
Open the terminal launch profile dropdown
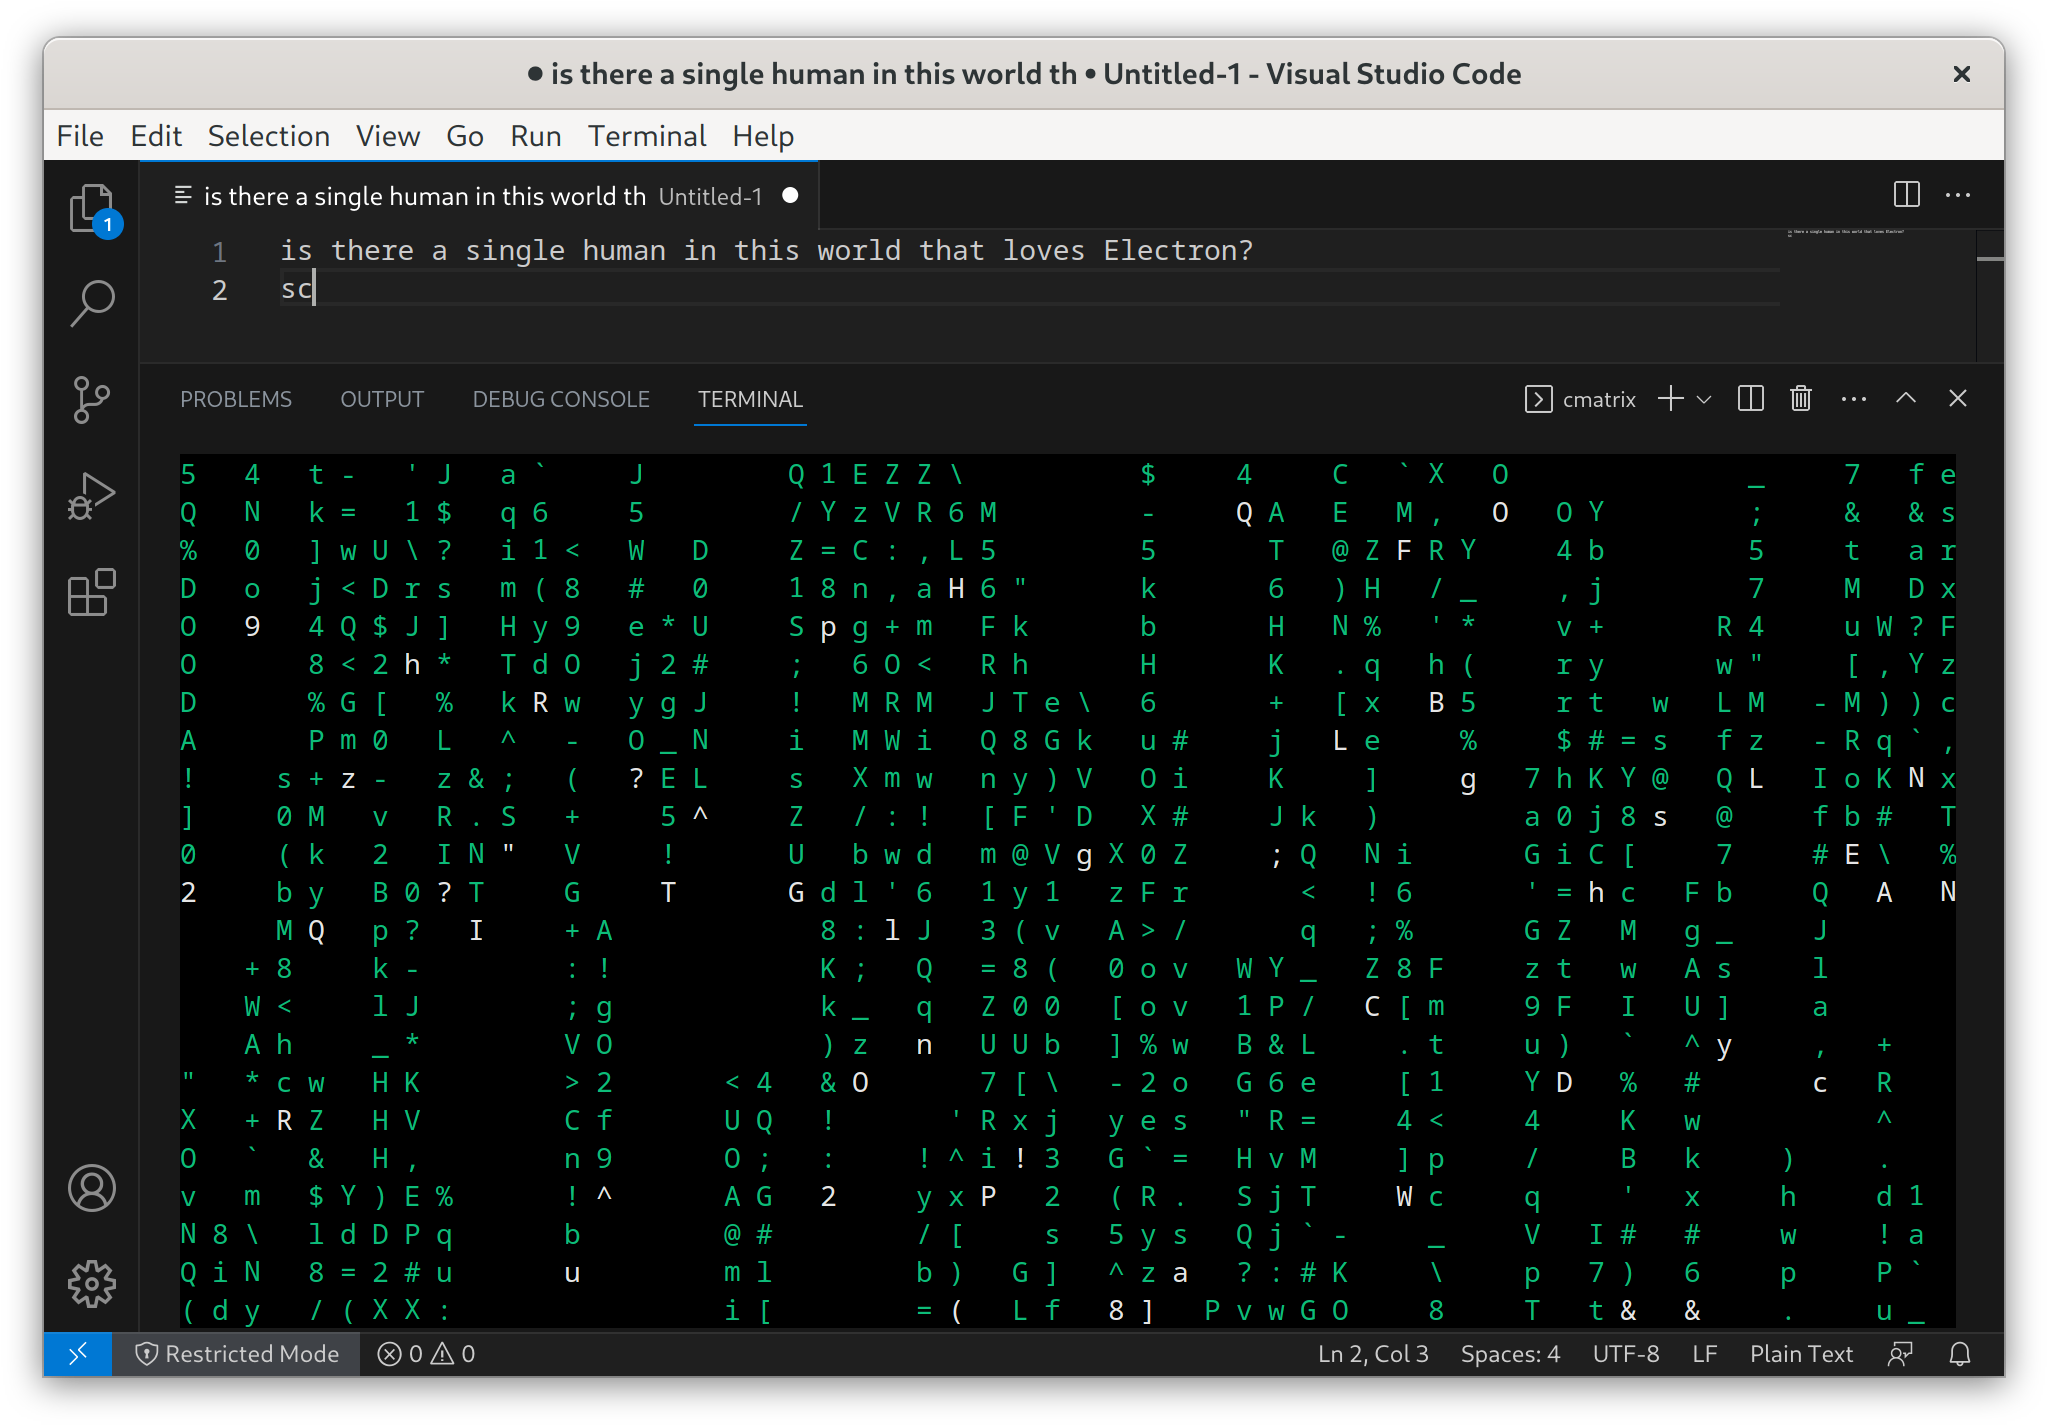1703,398
